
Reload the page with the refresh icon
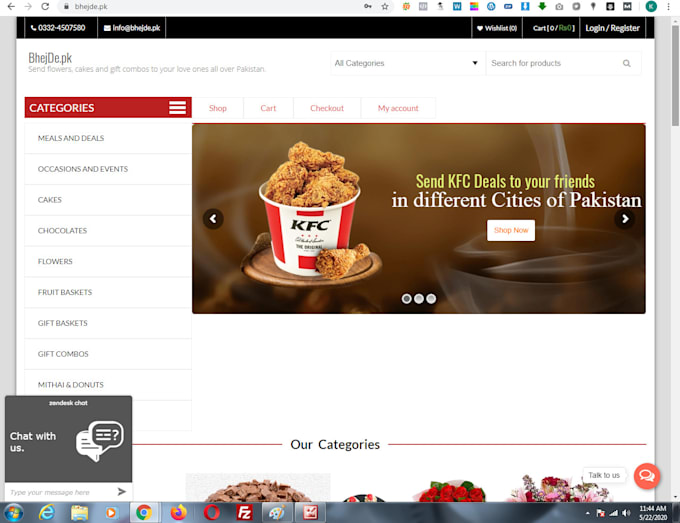coord(45,7)
